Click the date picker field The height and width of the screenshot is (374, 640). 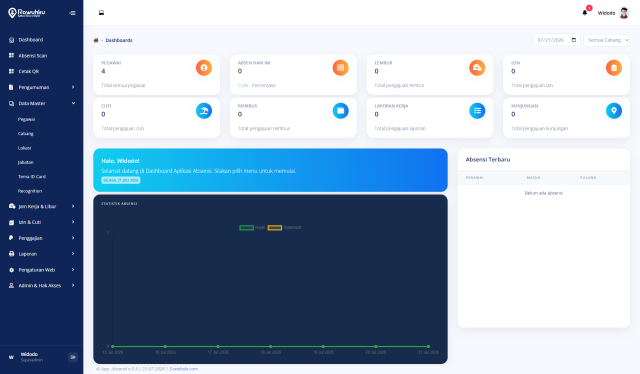point(556,40)
